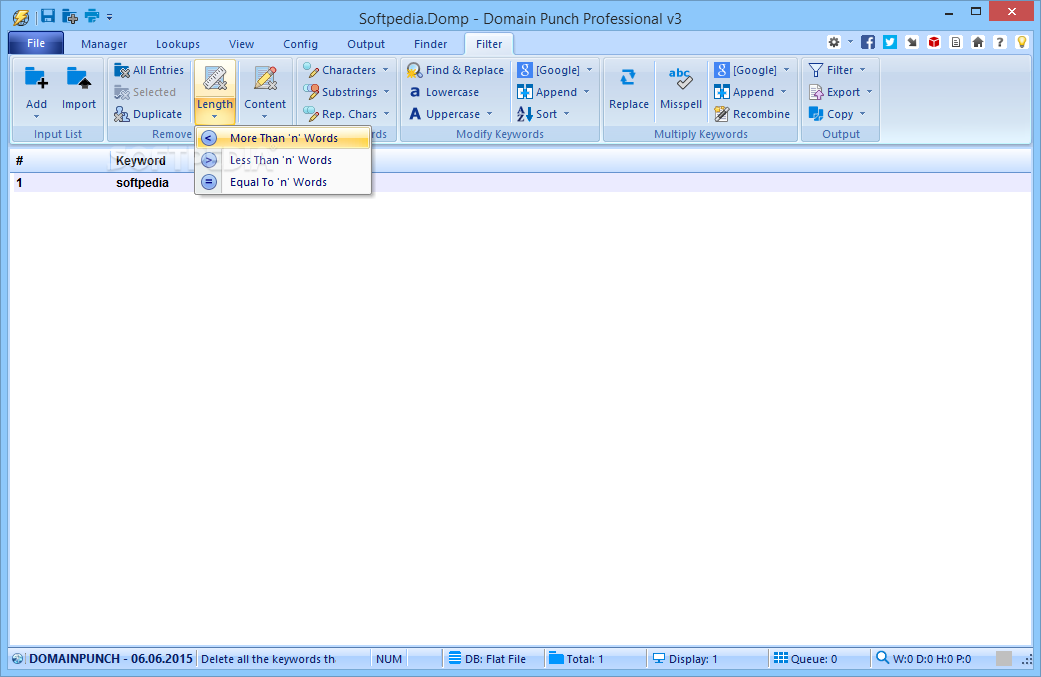Remove All Entries from list

click(149, 70)
